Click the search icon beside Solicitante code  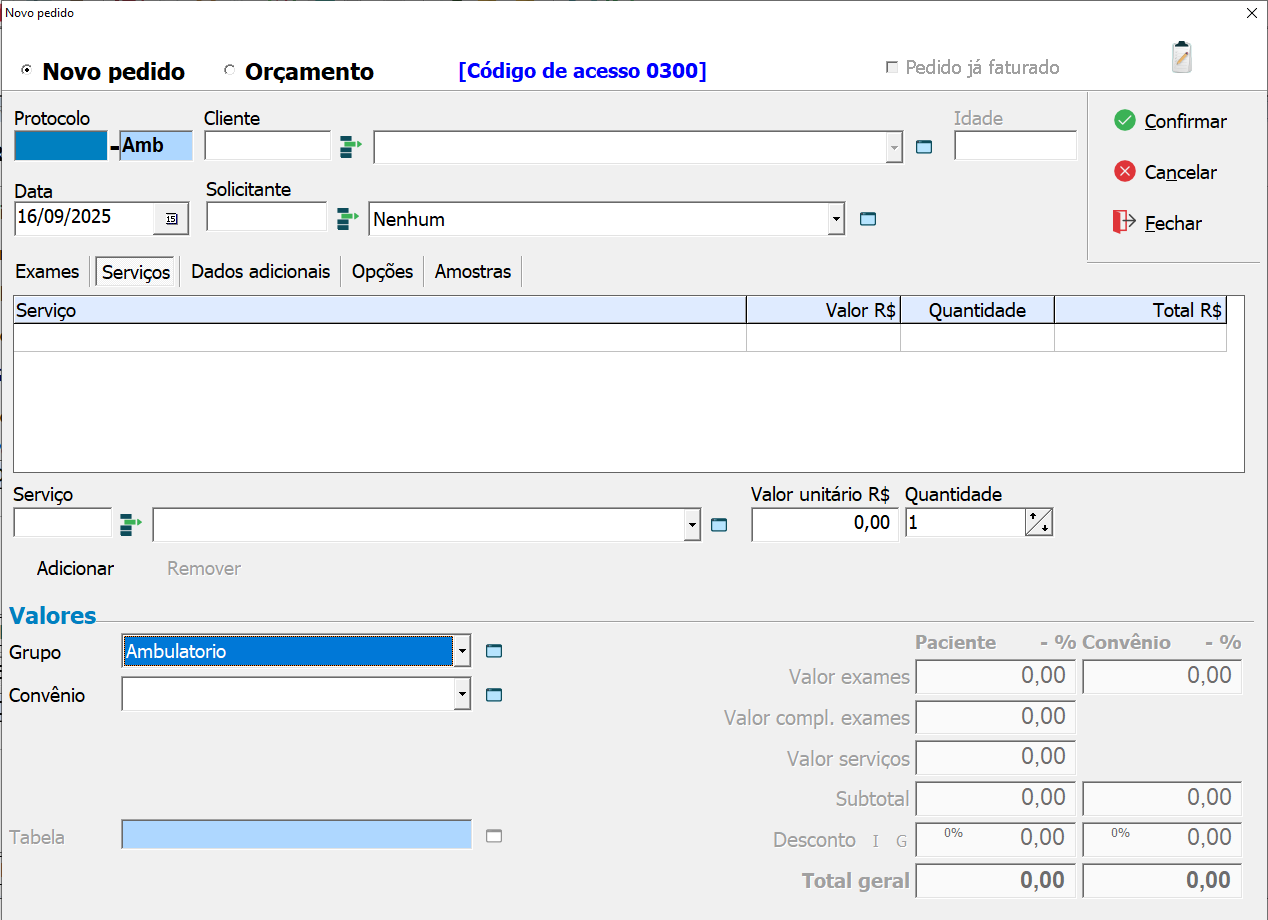click(x=347, y=218)
